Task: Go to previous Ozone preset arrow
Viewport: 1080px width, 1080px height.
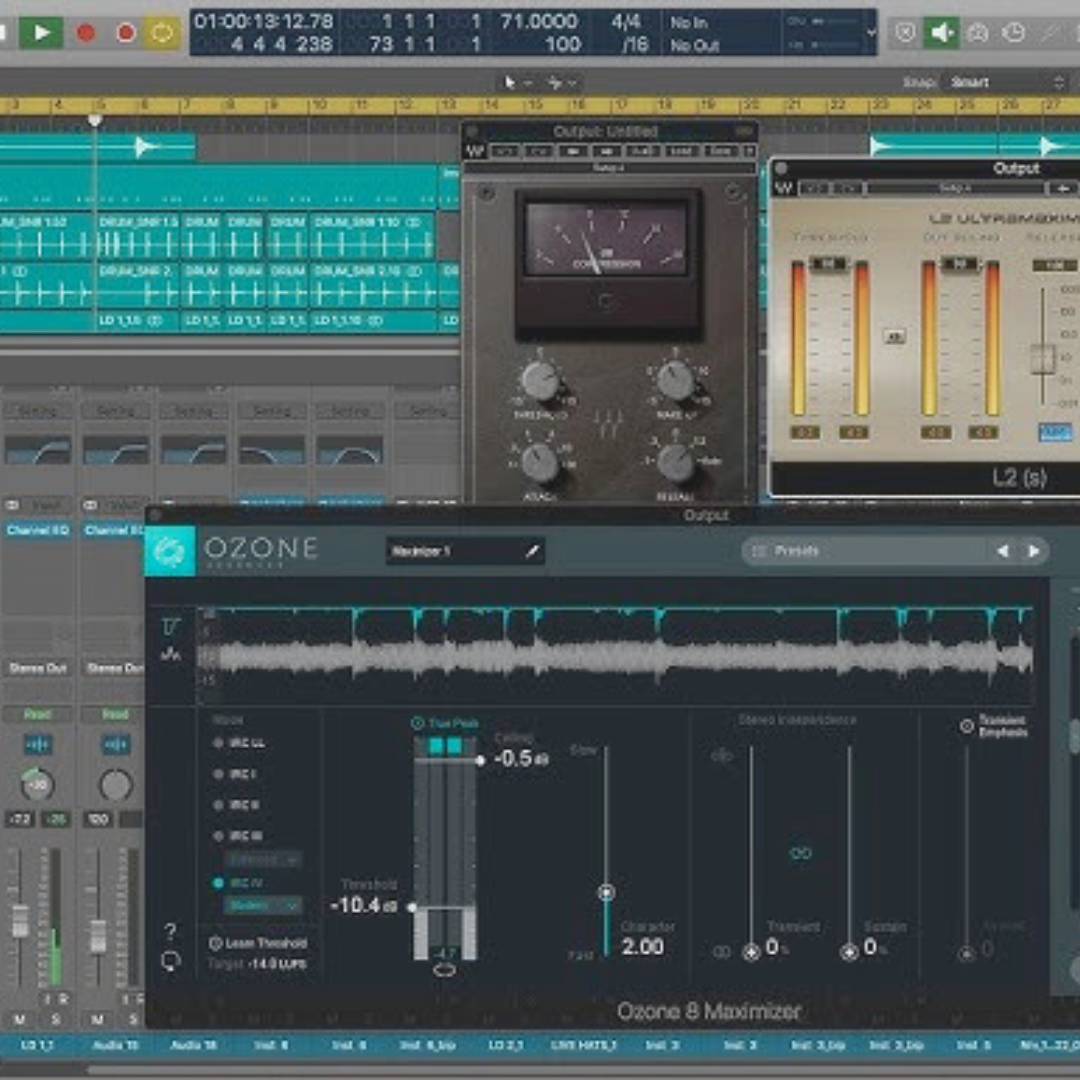Action: click(x=1003, y=551)
